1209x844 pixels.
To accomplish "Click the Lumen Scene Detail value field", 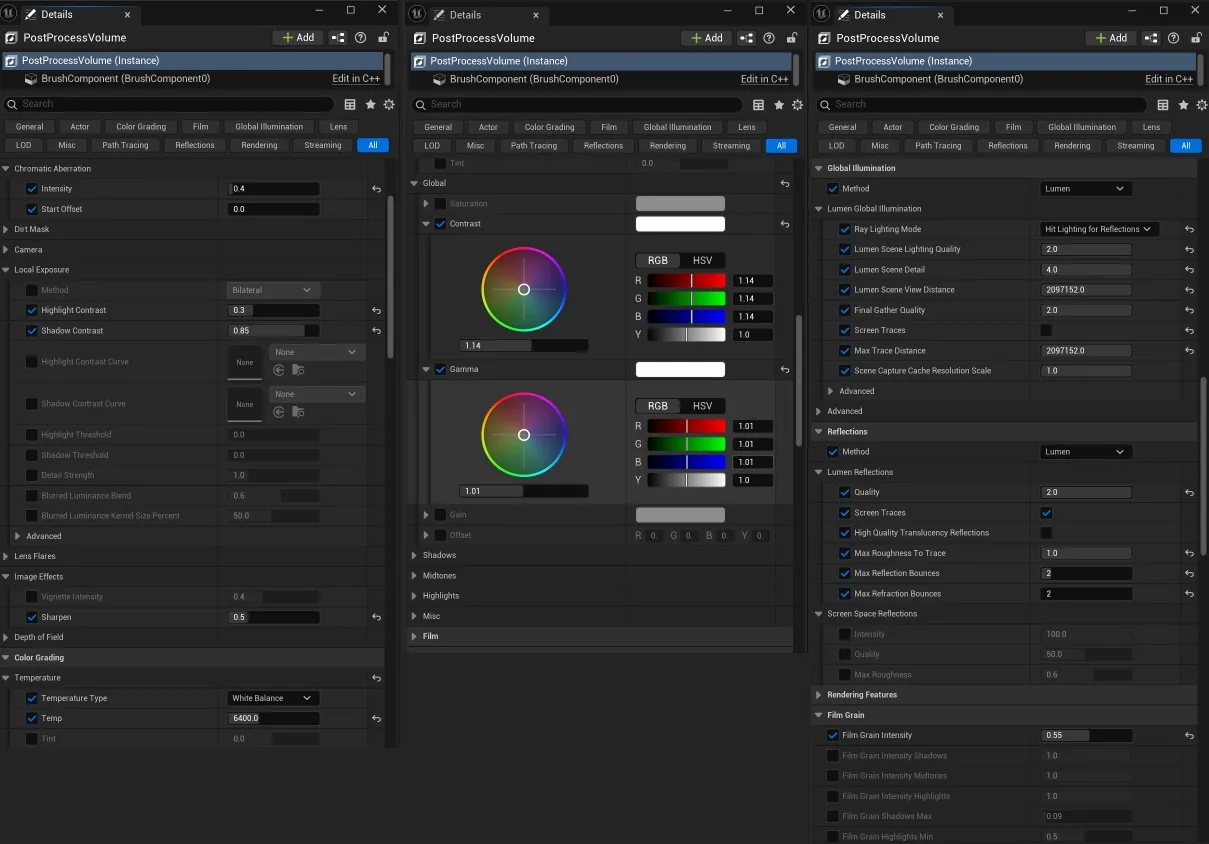I will [x=1086, y=270].
